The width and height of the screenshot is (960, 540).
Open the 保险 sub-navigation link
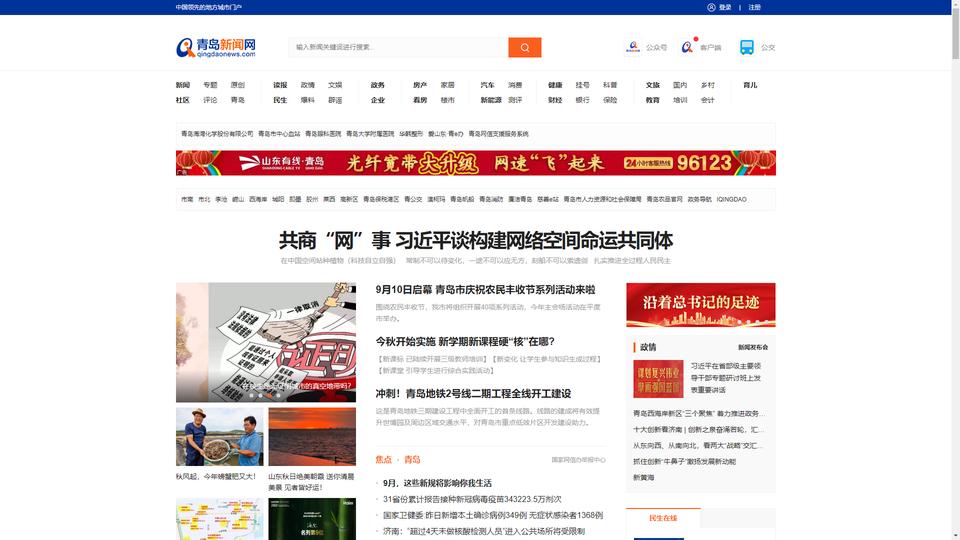point(610,100)
